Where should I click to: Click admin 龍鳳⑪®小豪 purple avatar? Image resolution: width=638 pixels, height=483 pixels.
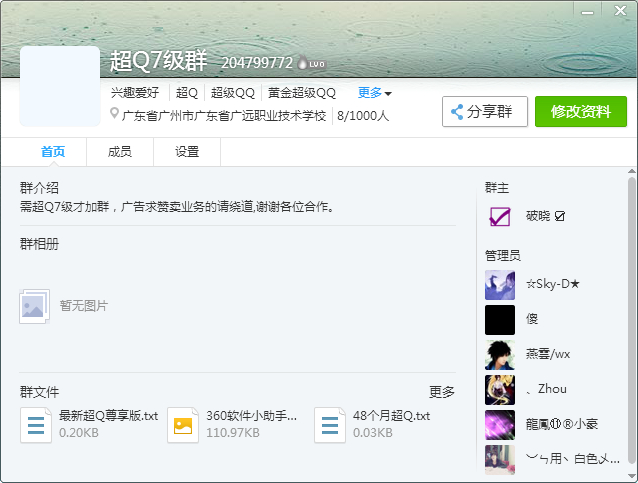pyautogui.click(x=500, y=425)
